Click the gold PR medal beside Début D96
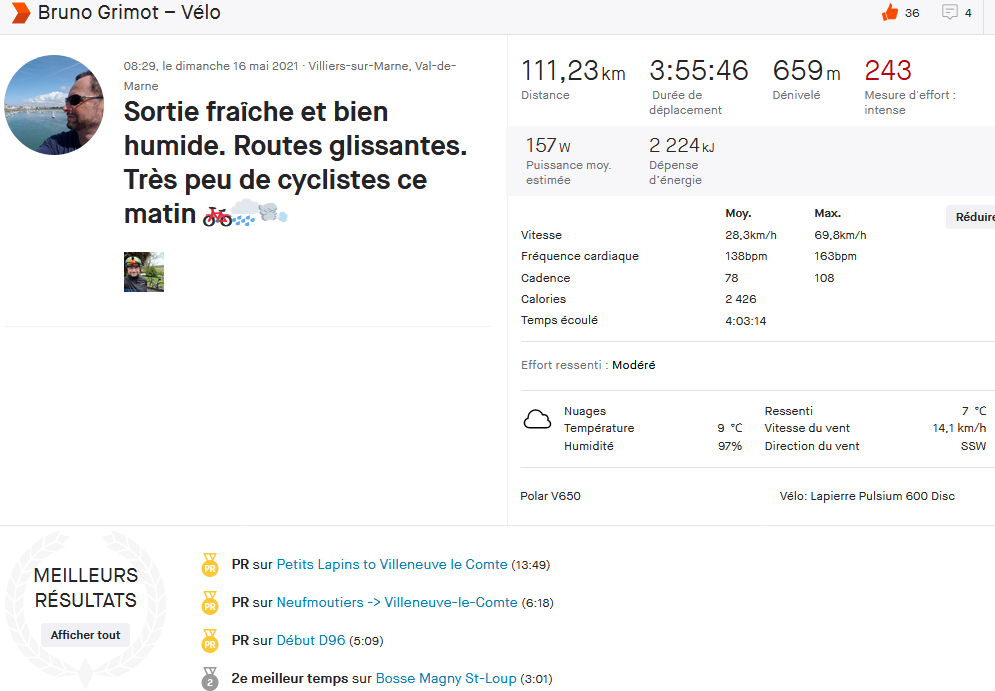This screenshot has height=691, width=995. 210,641
